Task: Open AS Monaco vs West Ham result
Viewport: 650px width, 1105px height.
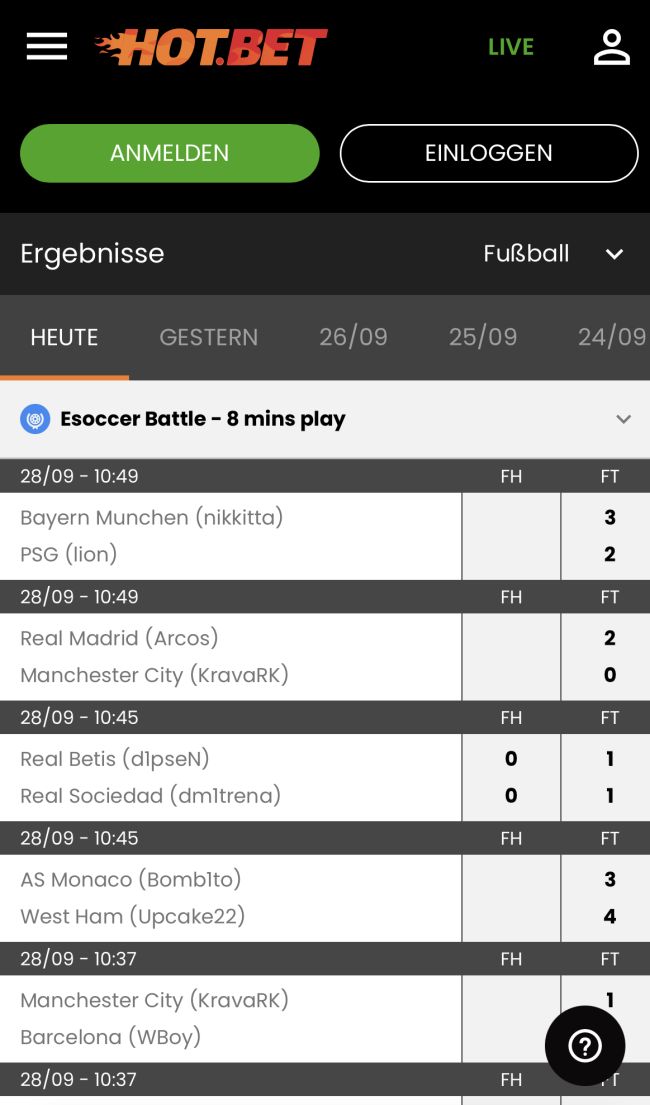Action: click(x=230, y=898)
